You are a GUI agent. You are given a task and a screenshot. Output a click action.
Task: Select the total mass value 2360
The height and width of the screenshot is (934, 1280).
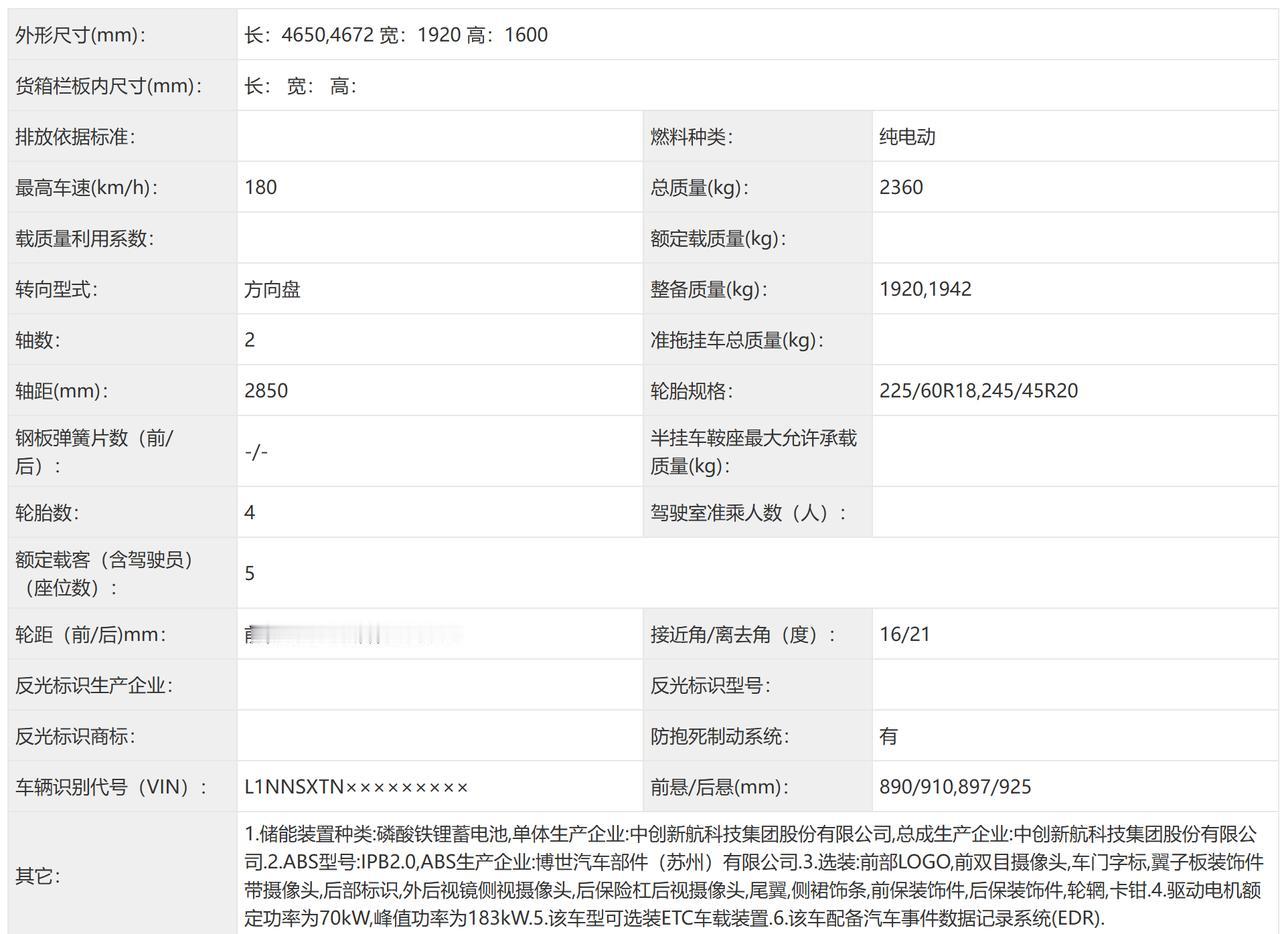tap(901, 187)
